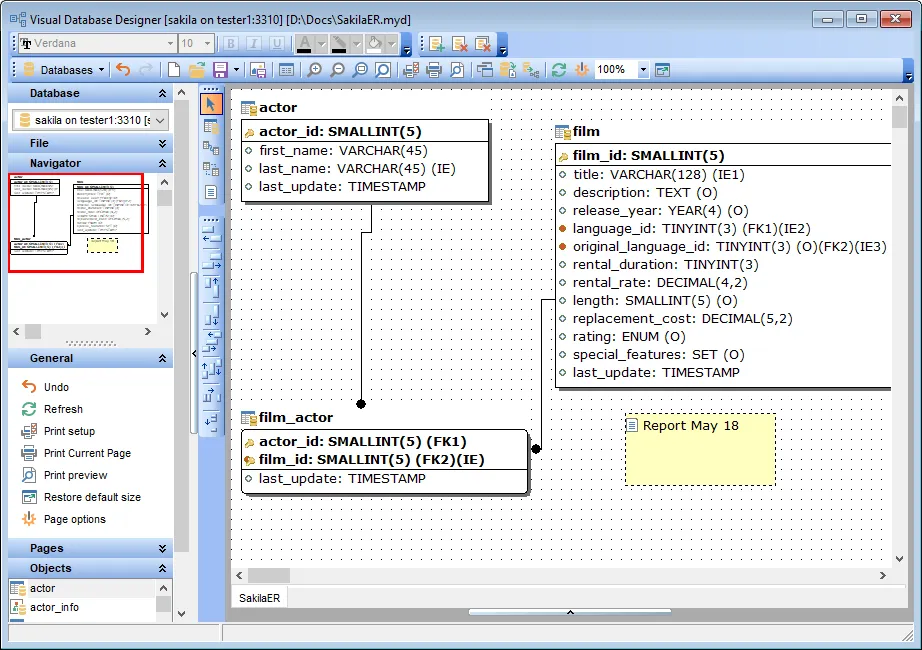This screenshot has width=922, height=650.
Task: Click the Undo arrow in main toolbar
Action: pos(123,70)
